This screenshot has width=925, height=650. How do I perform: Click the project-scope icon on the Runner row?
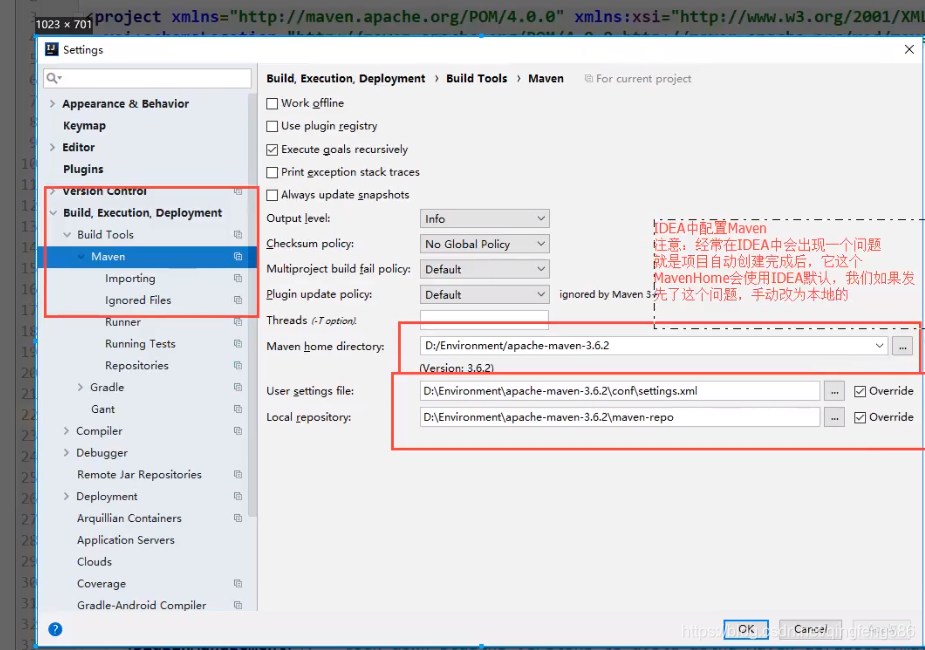pyautogui.click(x=238, y=322)
